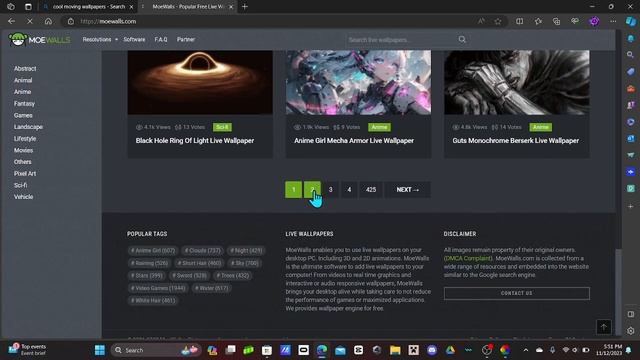Click the NEXT pagination button
640x360 pixels.
(407, 190)
